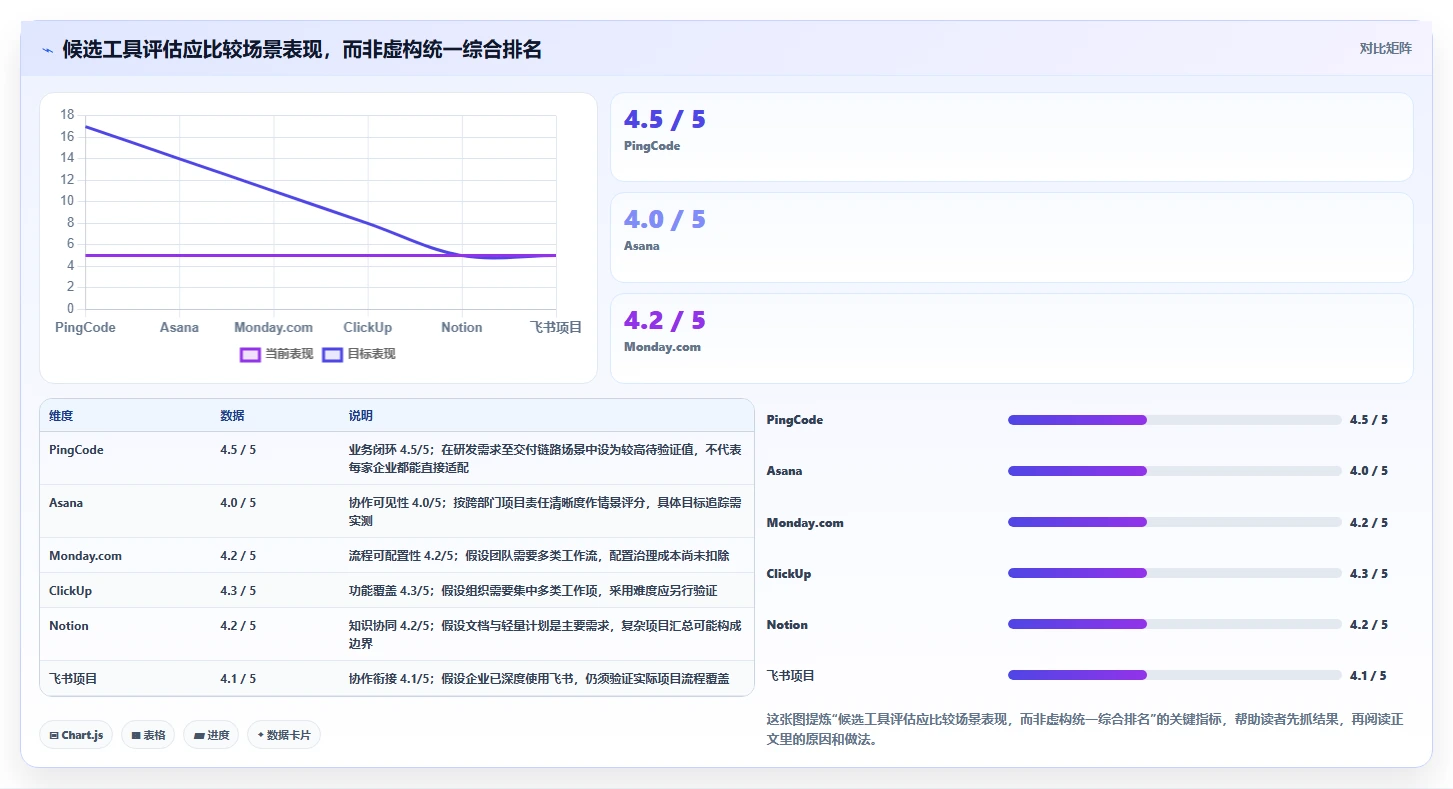This screenshot has height=789, width=1453.
Task: Click the 协作可见性 4.0/5 description in table
Action: pos(545,512)
